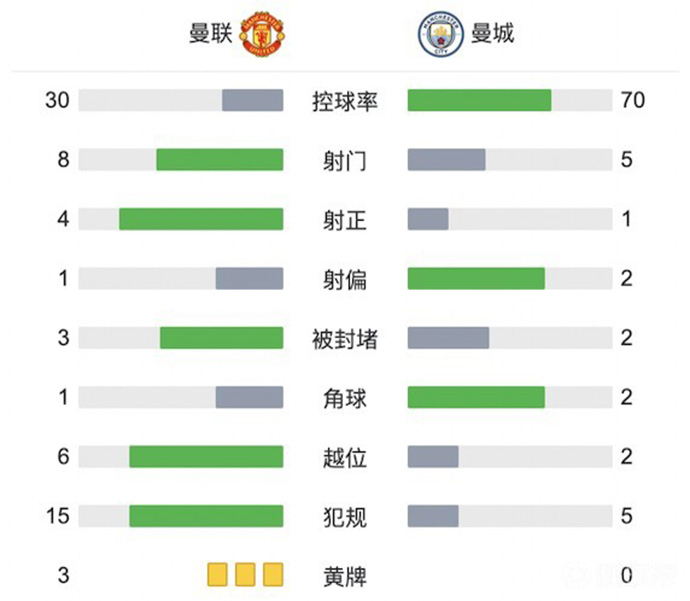Click Manchester United's possession value 30

click(57, 100)
